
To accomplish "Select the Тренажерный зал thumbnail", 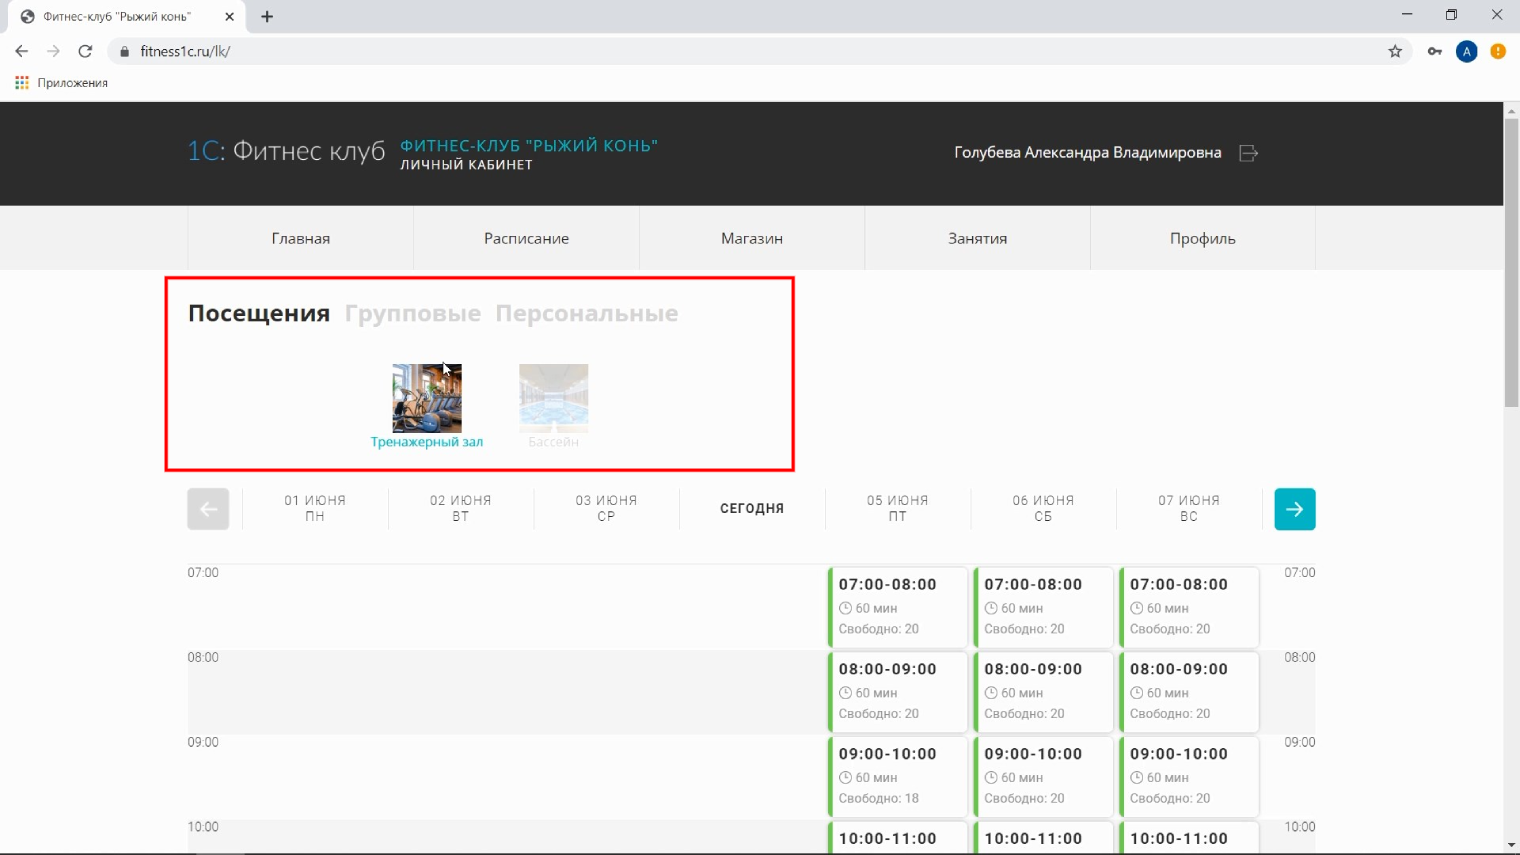I will coord(427,398).
